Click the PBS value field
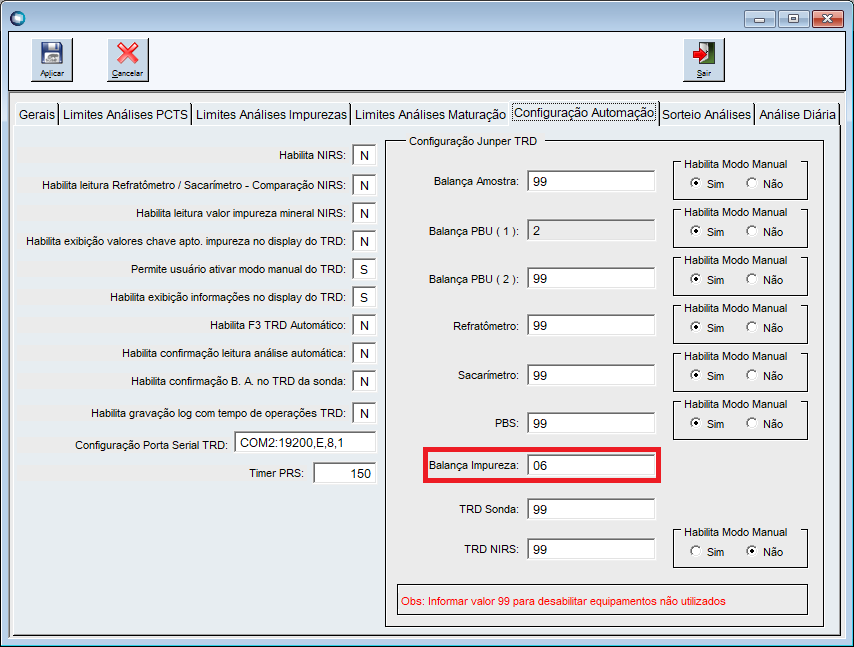 click(591, 423)
